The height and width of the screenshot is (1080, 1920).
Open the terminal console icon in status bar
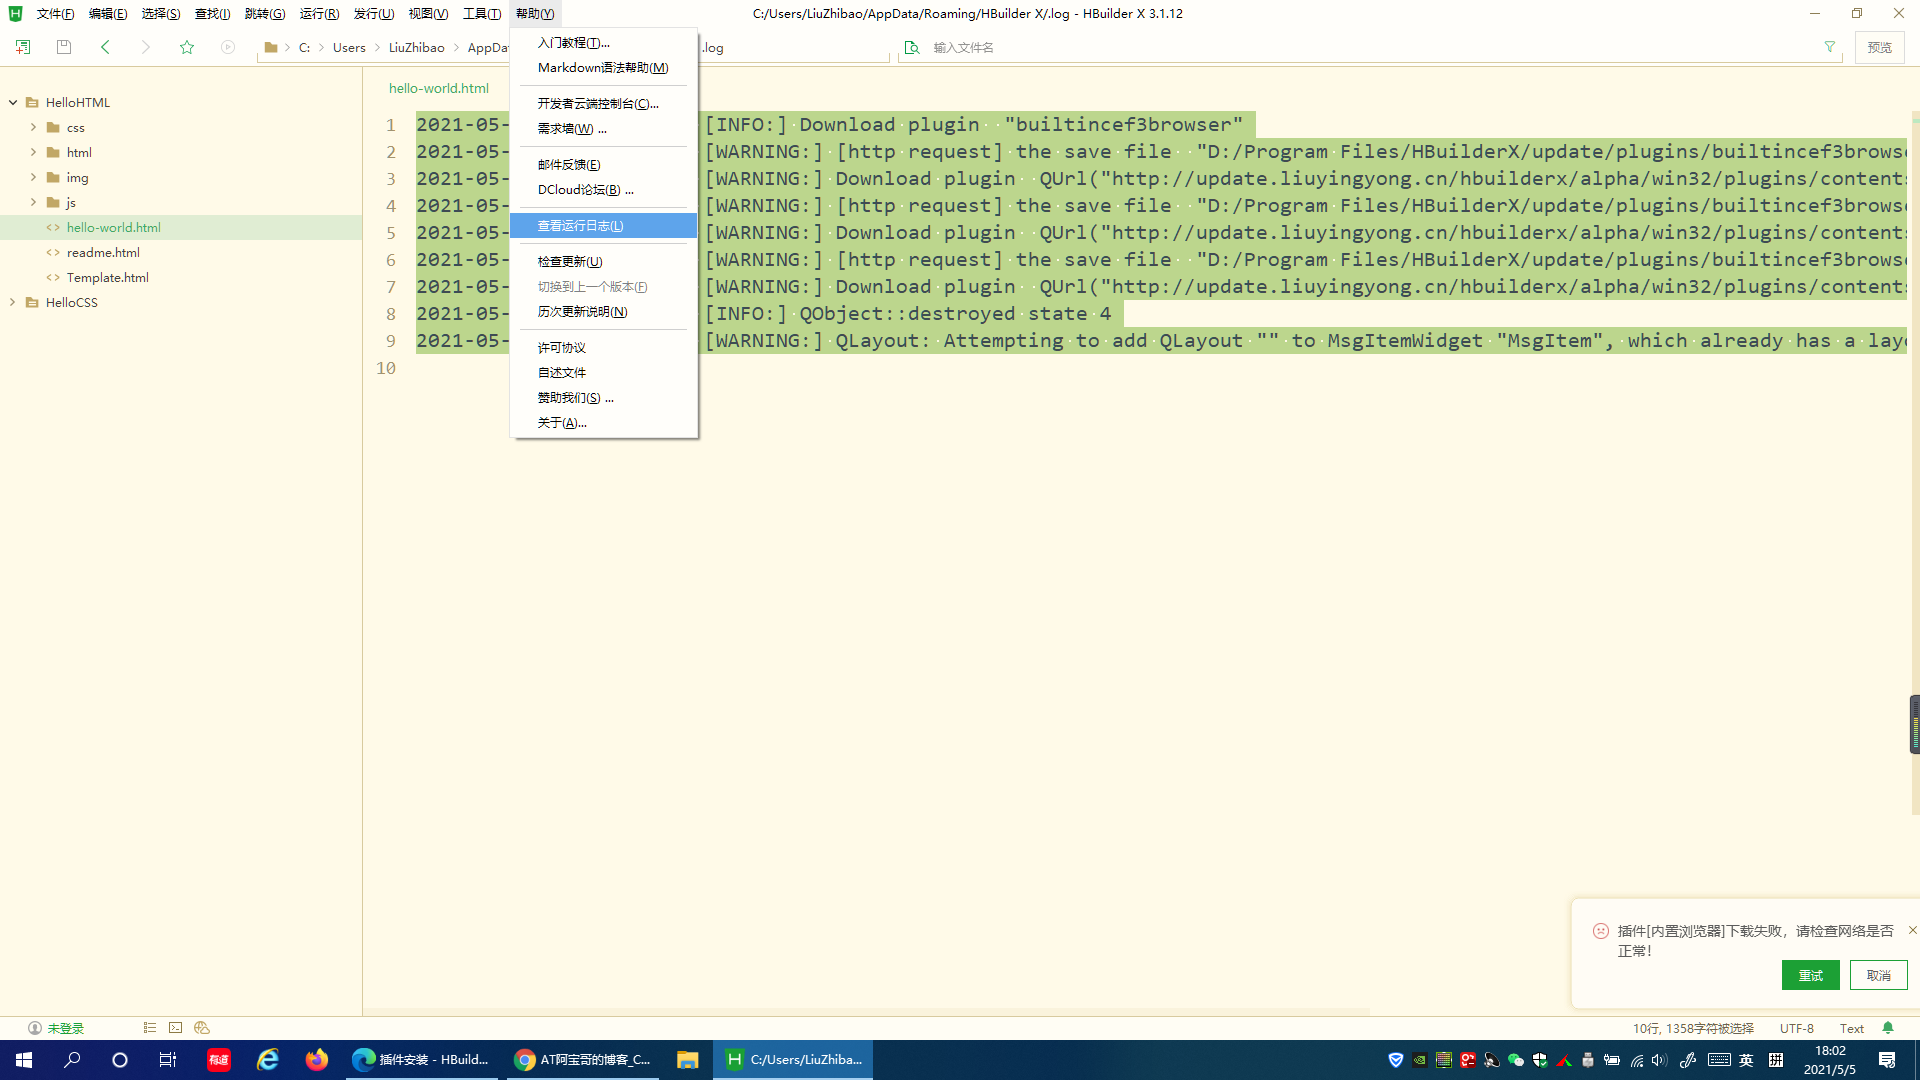coord(176,1028)
